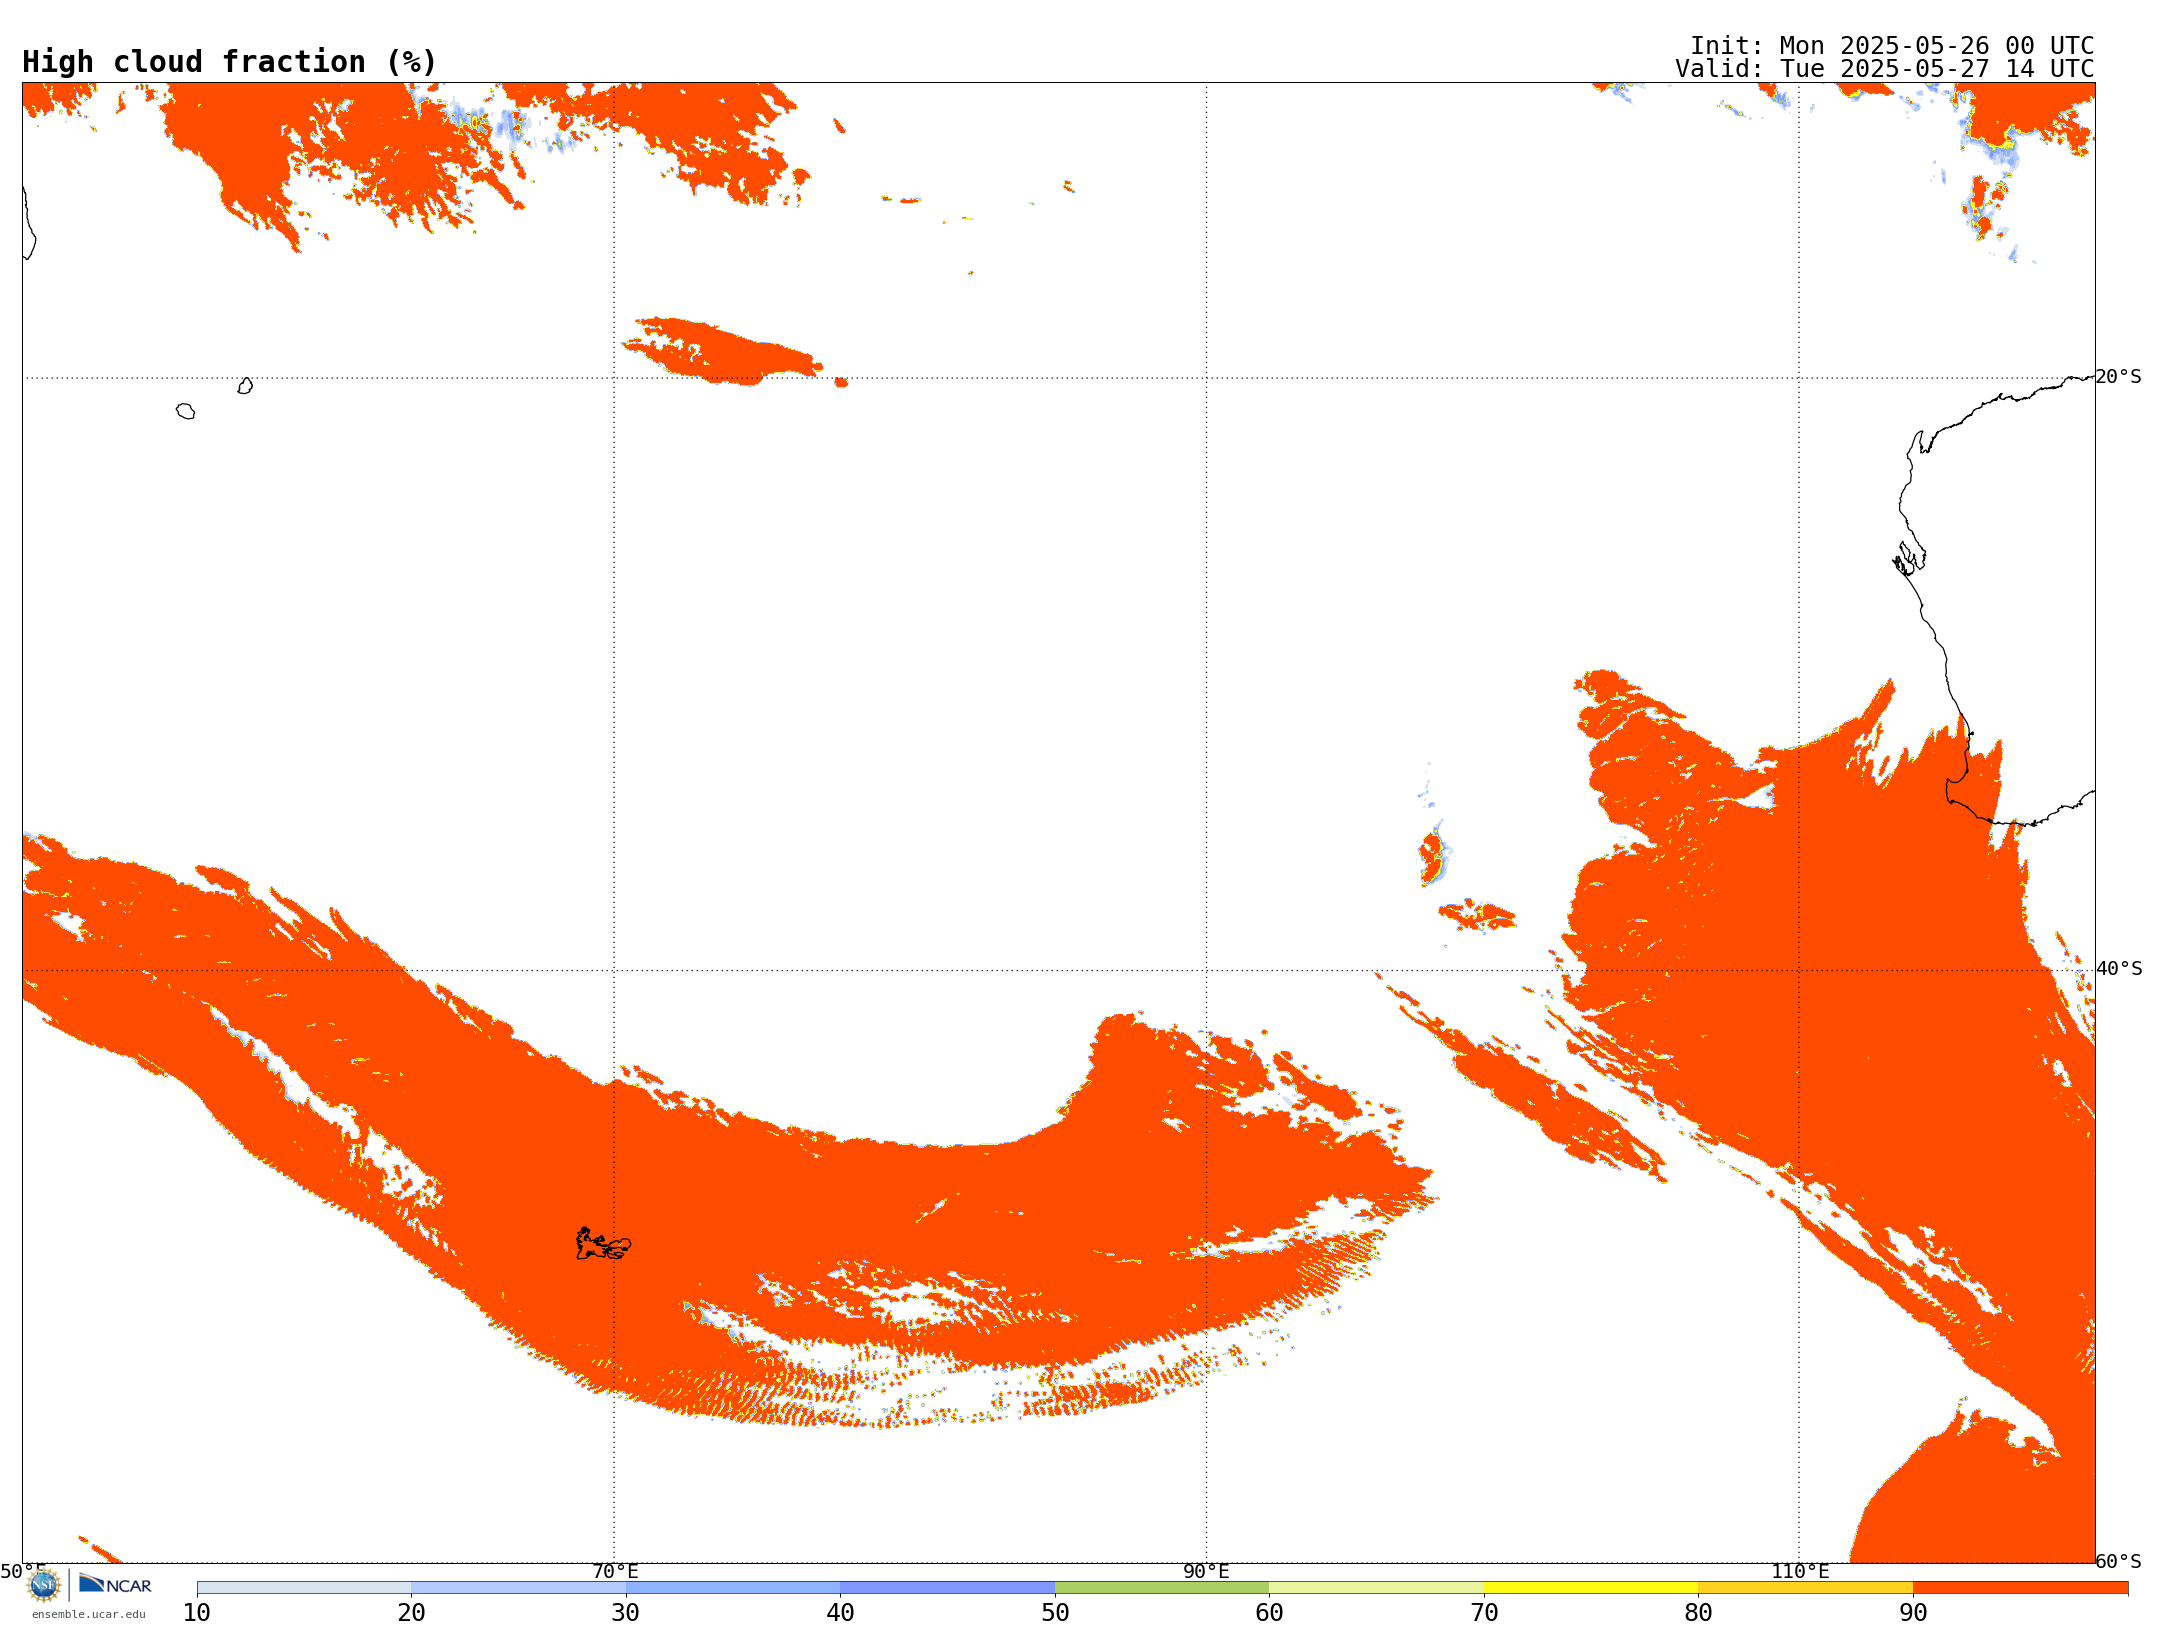This screenshot has height=1626, width=2160.
Task: Click the Shark Bay inlet on the Australian coastline
Action: tap(1909, 559)
